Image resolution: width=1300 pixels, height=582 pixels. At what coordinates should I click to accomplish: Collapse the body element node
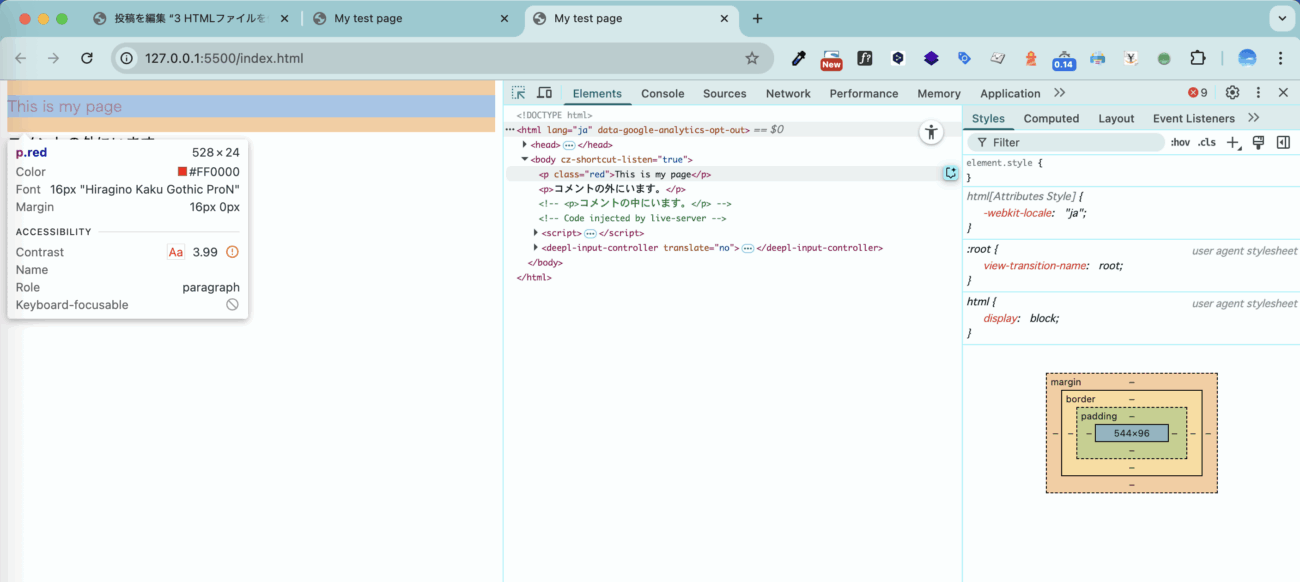[525, 159]
